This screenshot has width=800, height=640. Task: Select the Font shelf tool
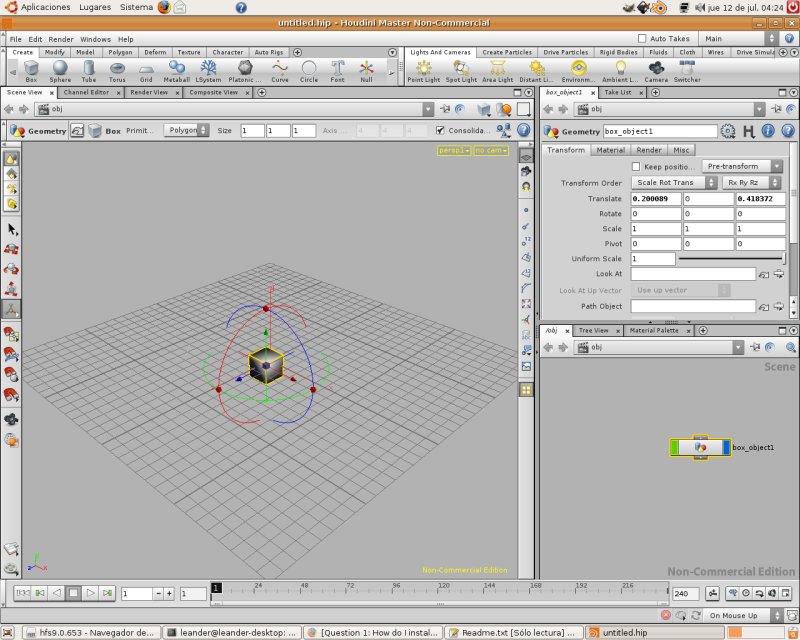coord(337,71)
